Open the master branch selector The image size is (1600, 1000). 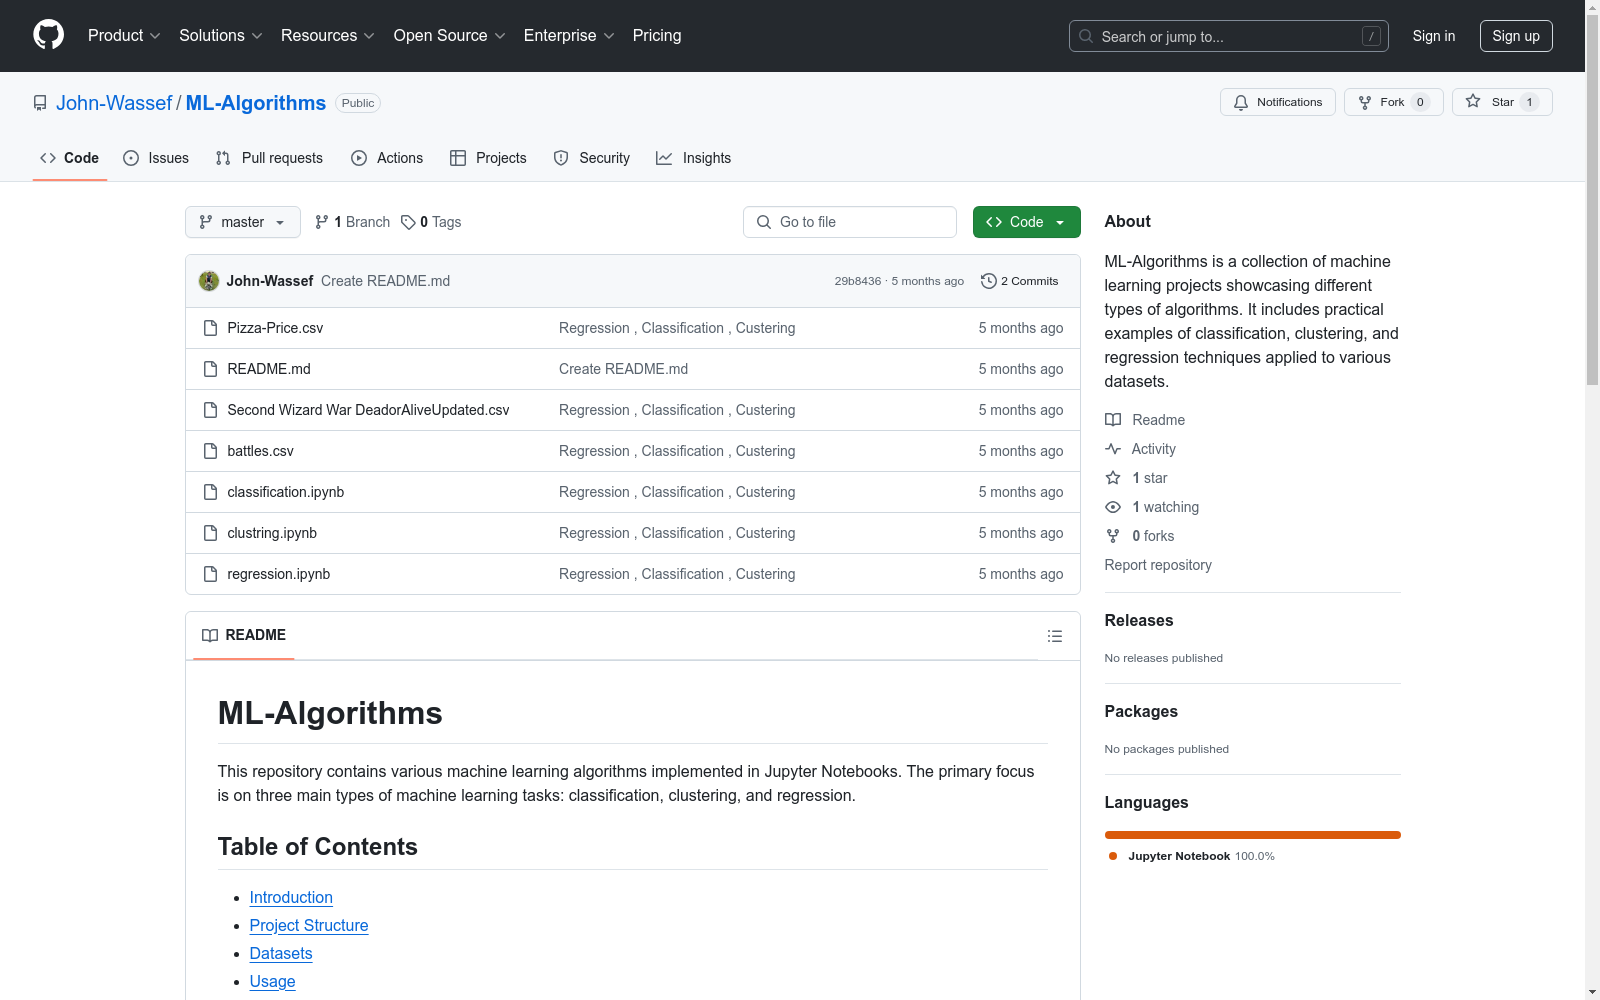tap(243, 222)
